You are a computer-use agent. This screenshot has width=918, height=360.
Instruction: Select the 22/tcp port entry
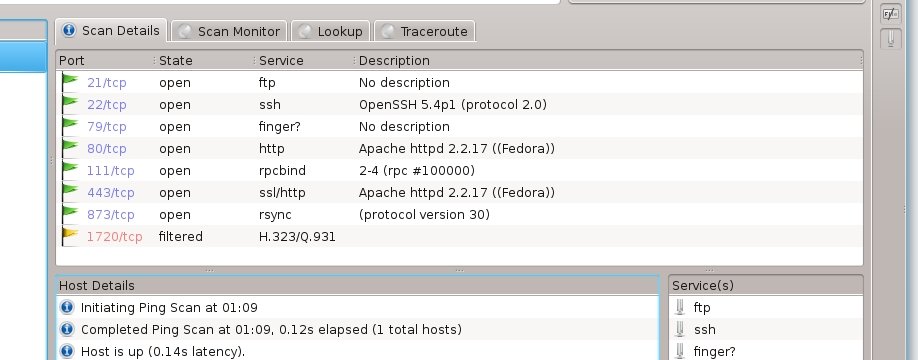point(107,105)
